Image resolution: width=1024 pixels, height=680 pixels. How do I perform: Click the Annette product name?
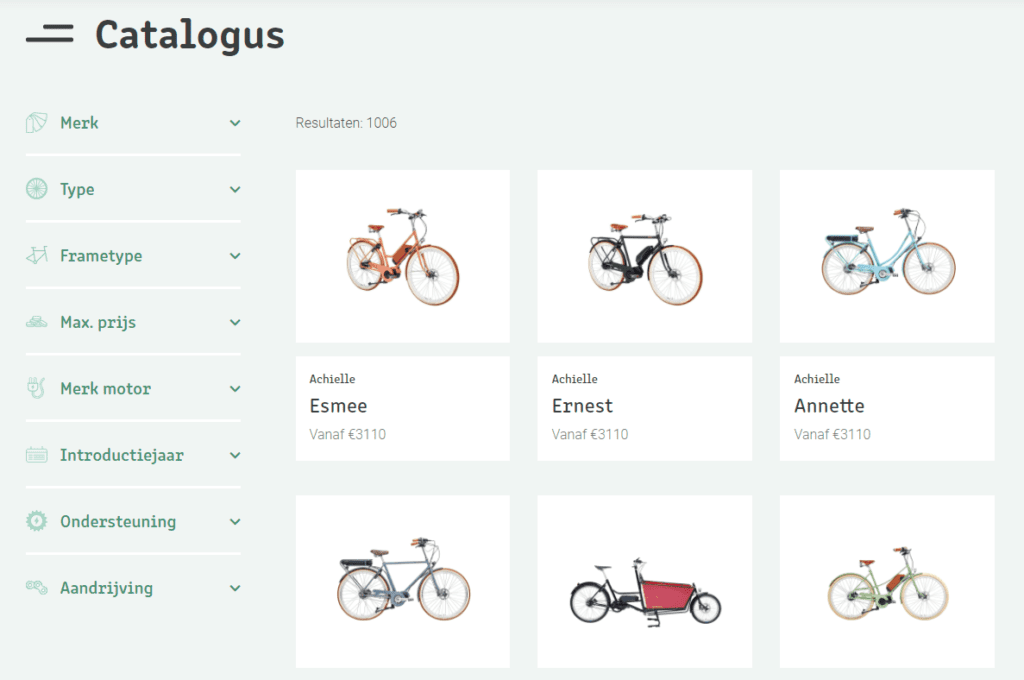pyautogui.click(x=829, y=406)
